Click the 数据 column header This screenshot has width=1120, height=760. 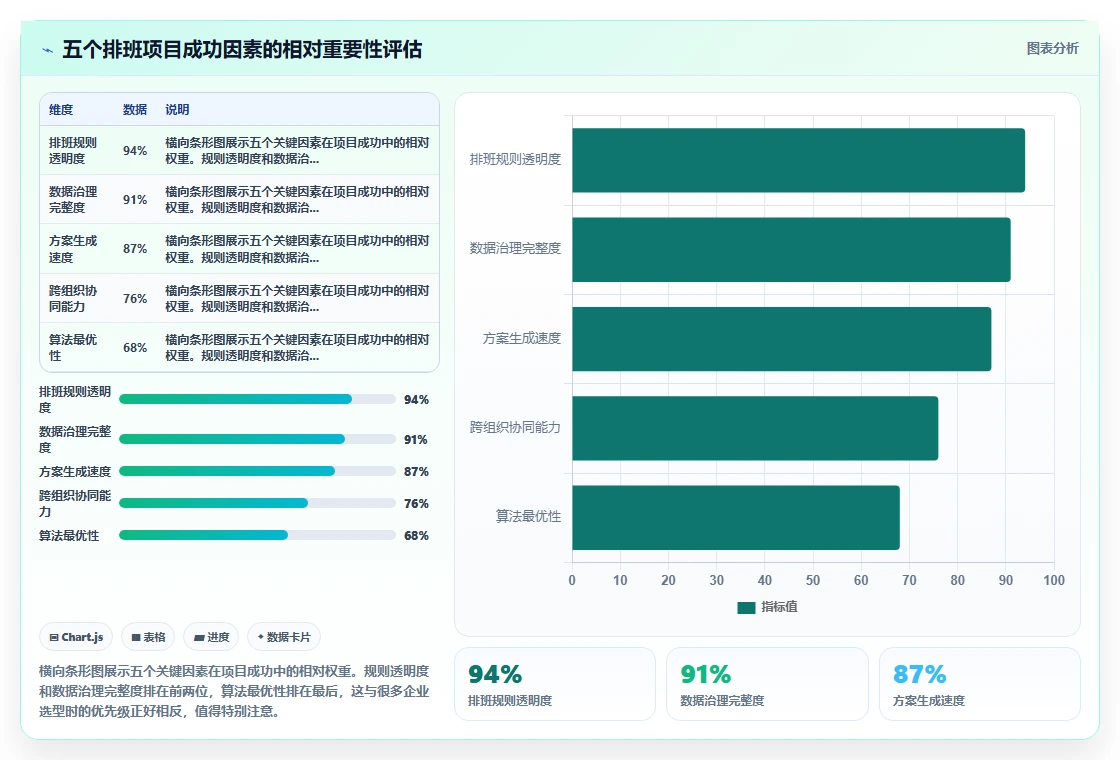(x=134, y=110)
